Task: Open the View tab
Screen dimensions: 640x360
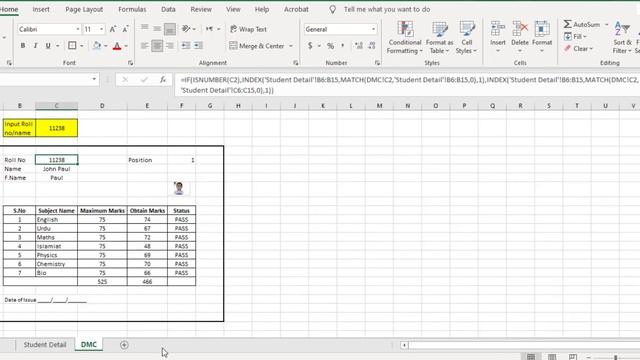Action: [x=233, y=9]
